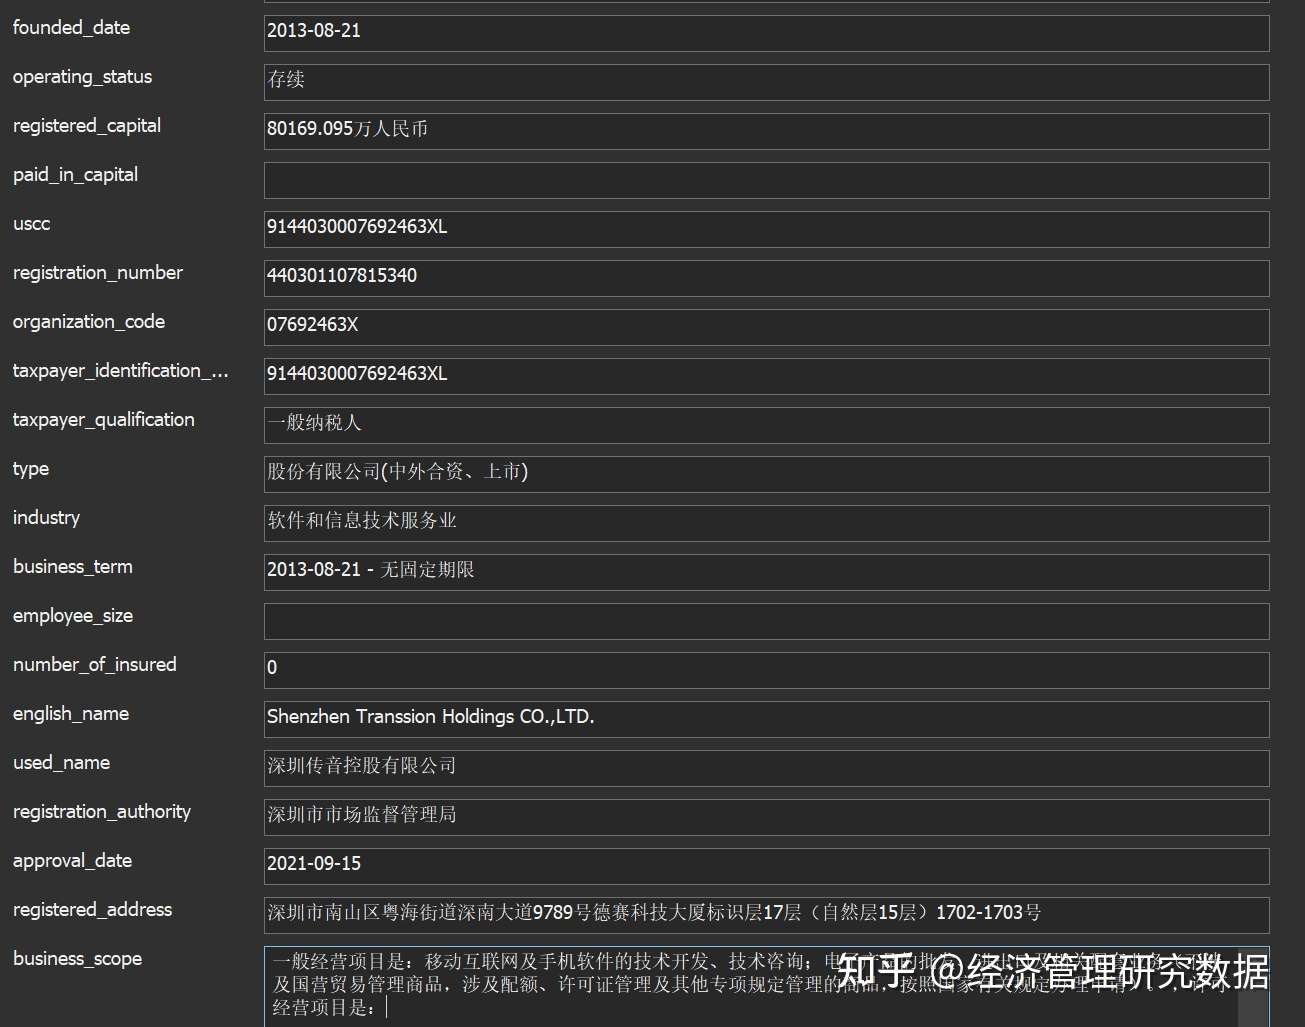
Task: Click the taxpayer_identification number field
Action: point(766,375)
